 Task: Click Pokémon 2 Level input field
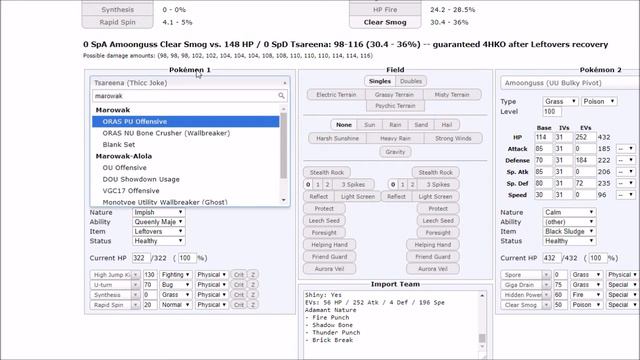coord(552,111)
